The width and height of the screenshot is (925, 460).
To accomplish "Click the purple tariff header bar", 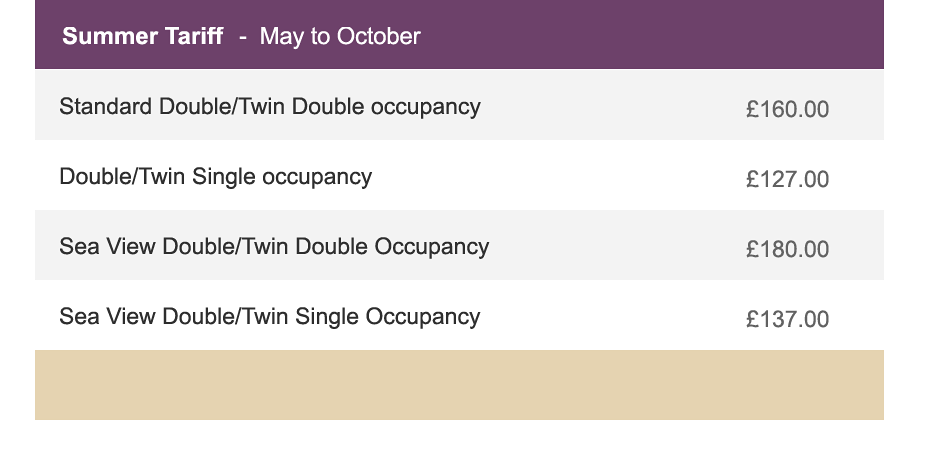I will pyautogui.click(x=459, y=34).
